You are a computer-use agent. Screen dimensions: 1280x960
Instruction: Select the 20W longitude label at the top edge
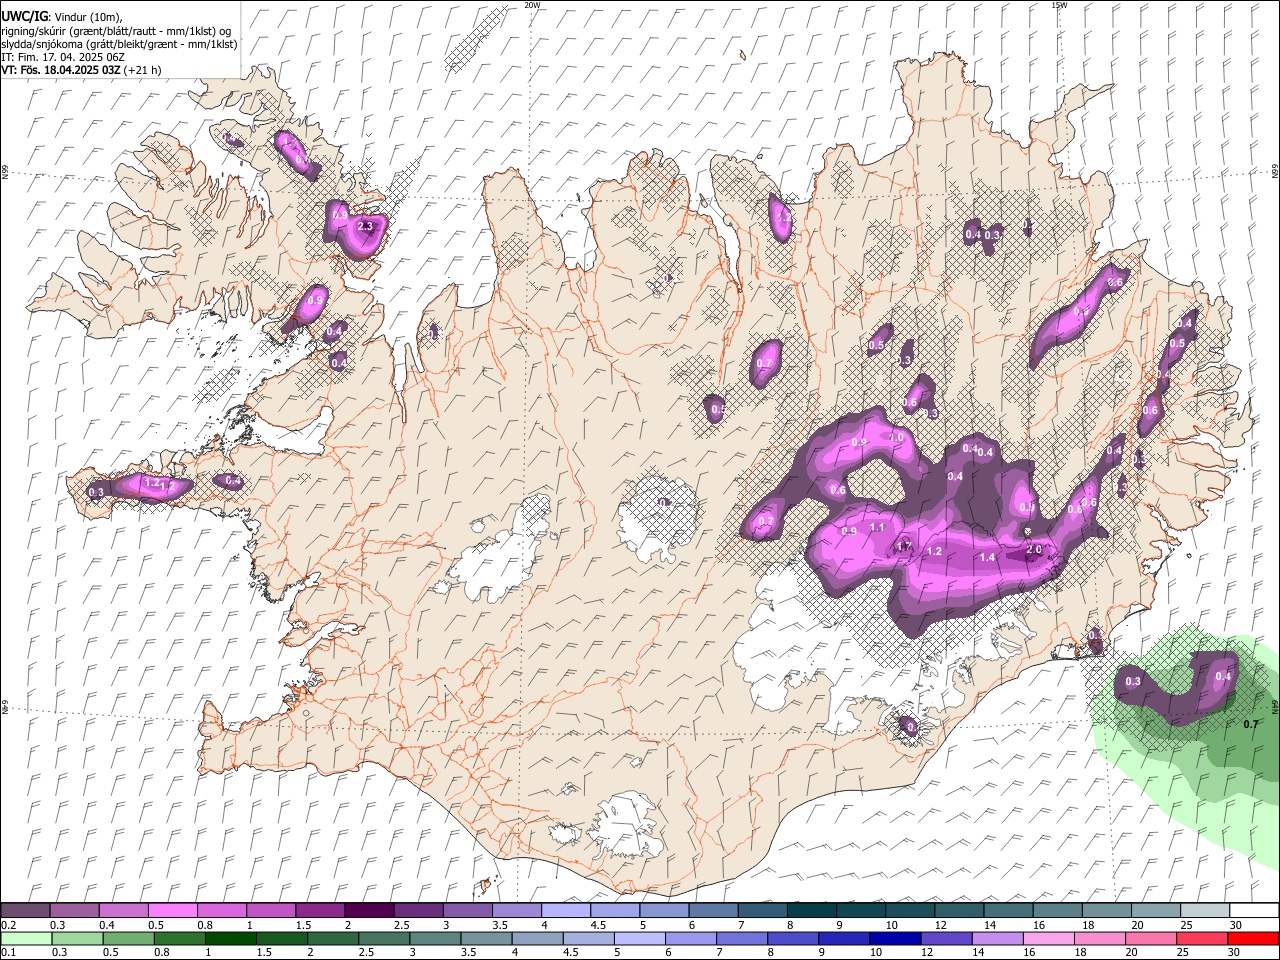(x=532, y=5)
